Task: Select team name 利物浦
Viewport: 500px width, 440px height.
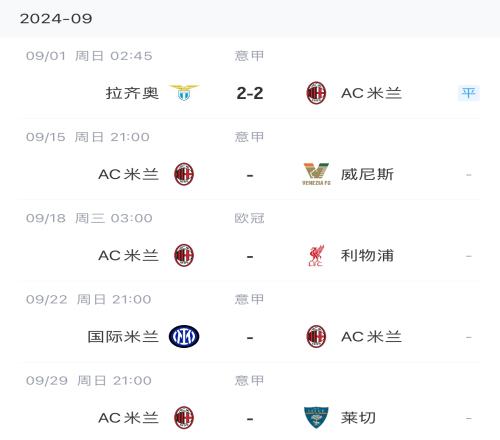Action: coord(367,256)
